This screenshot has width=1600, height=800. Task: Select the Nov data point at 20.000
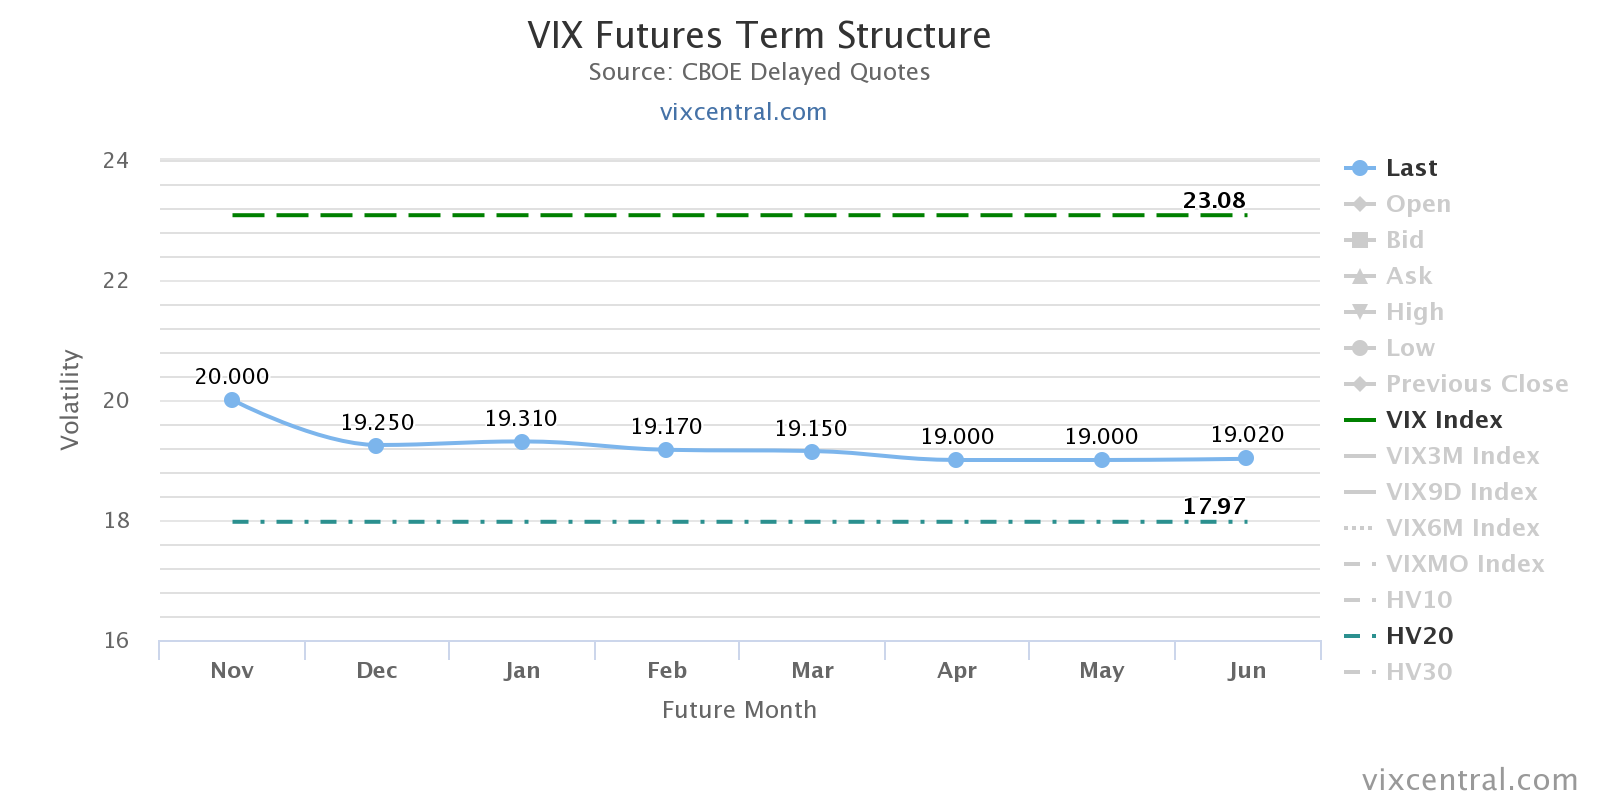click(232, 400)
